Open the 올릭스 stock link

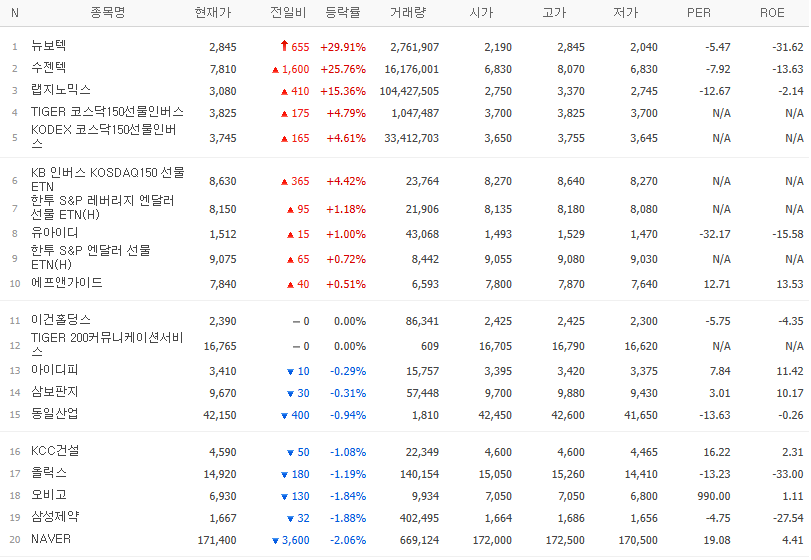coord(48,473)
